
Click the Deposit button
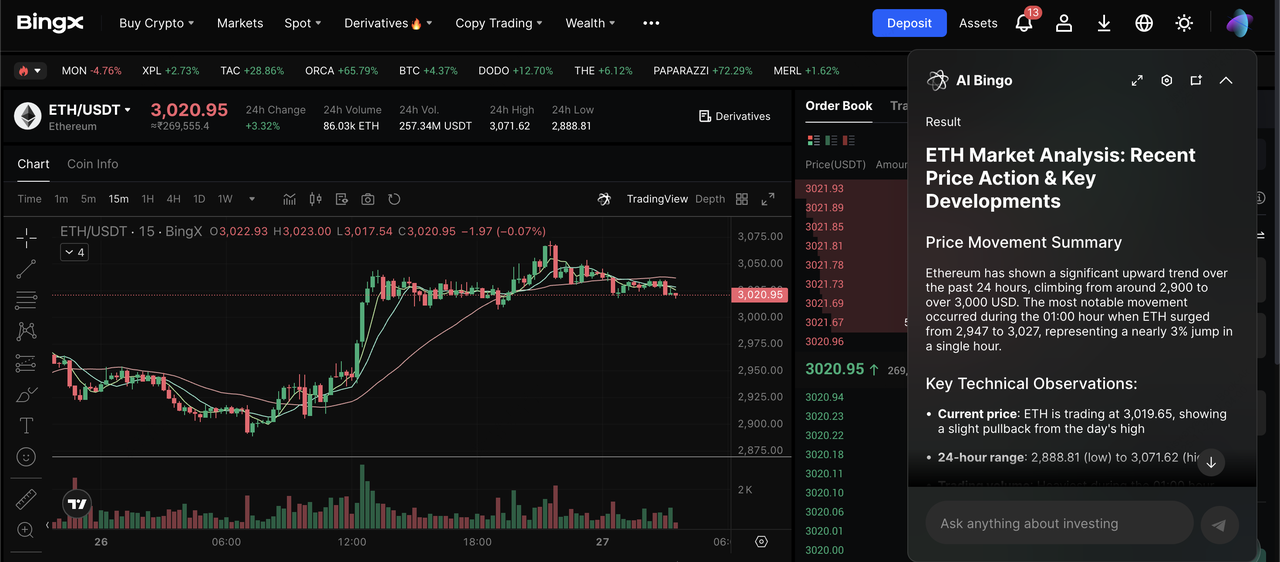tap(909, 23)
